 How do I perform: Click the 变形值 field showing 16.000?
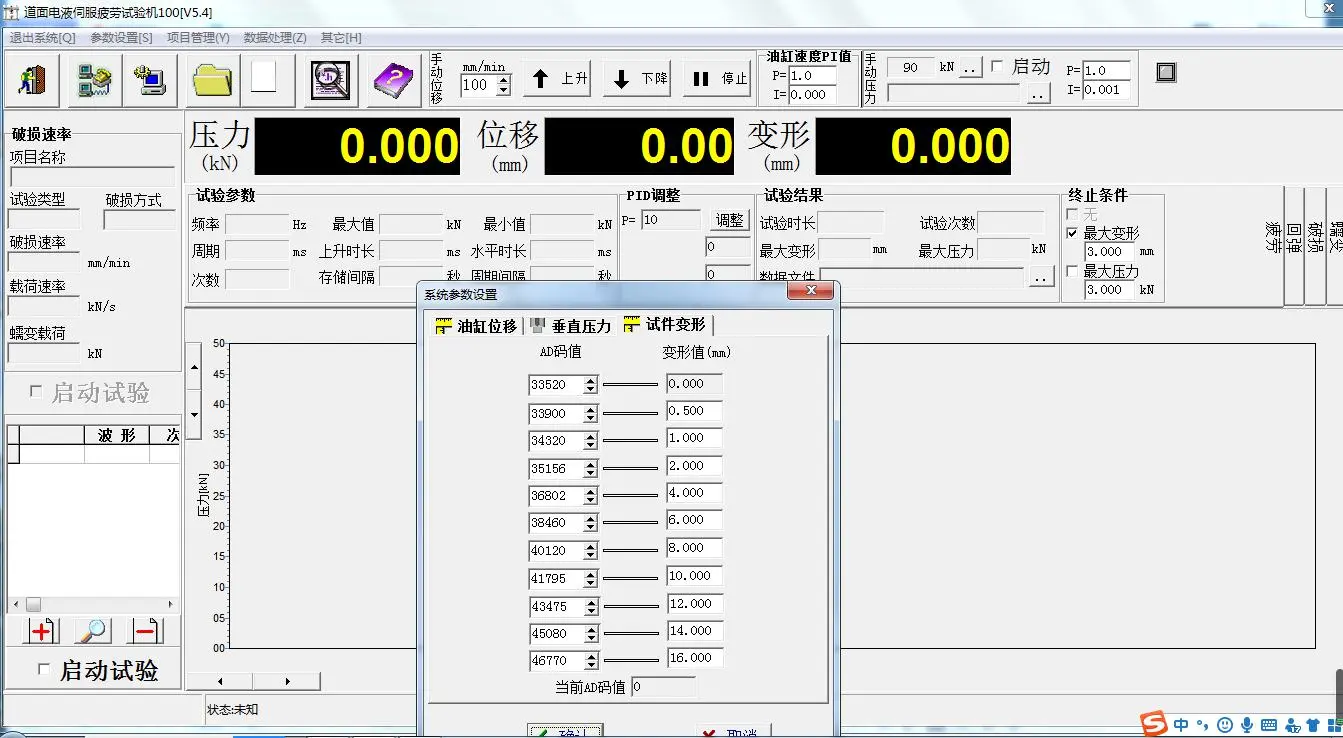[694, 658]
